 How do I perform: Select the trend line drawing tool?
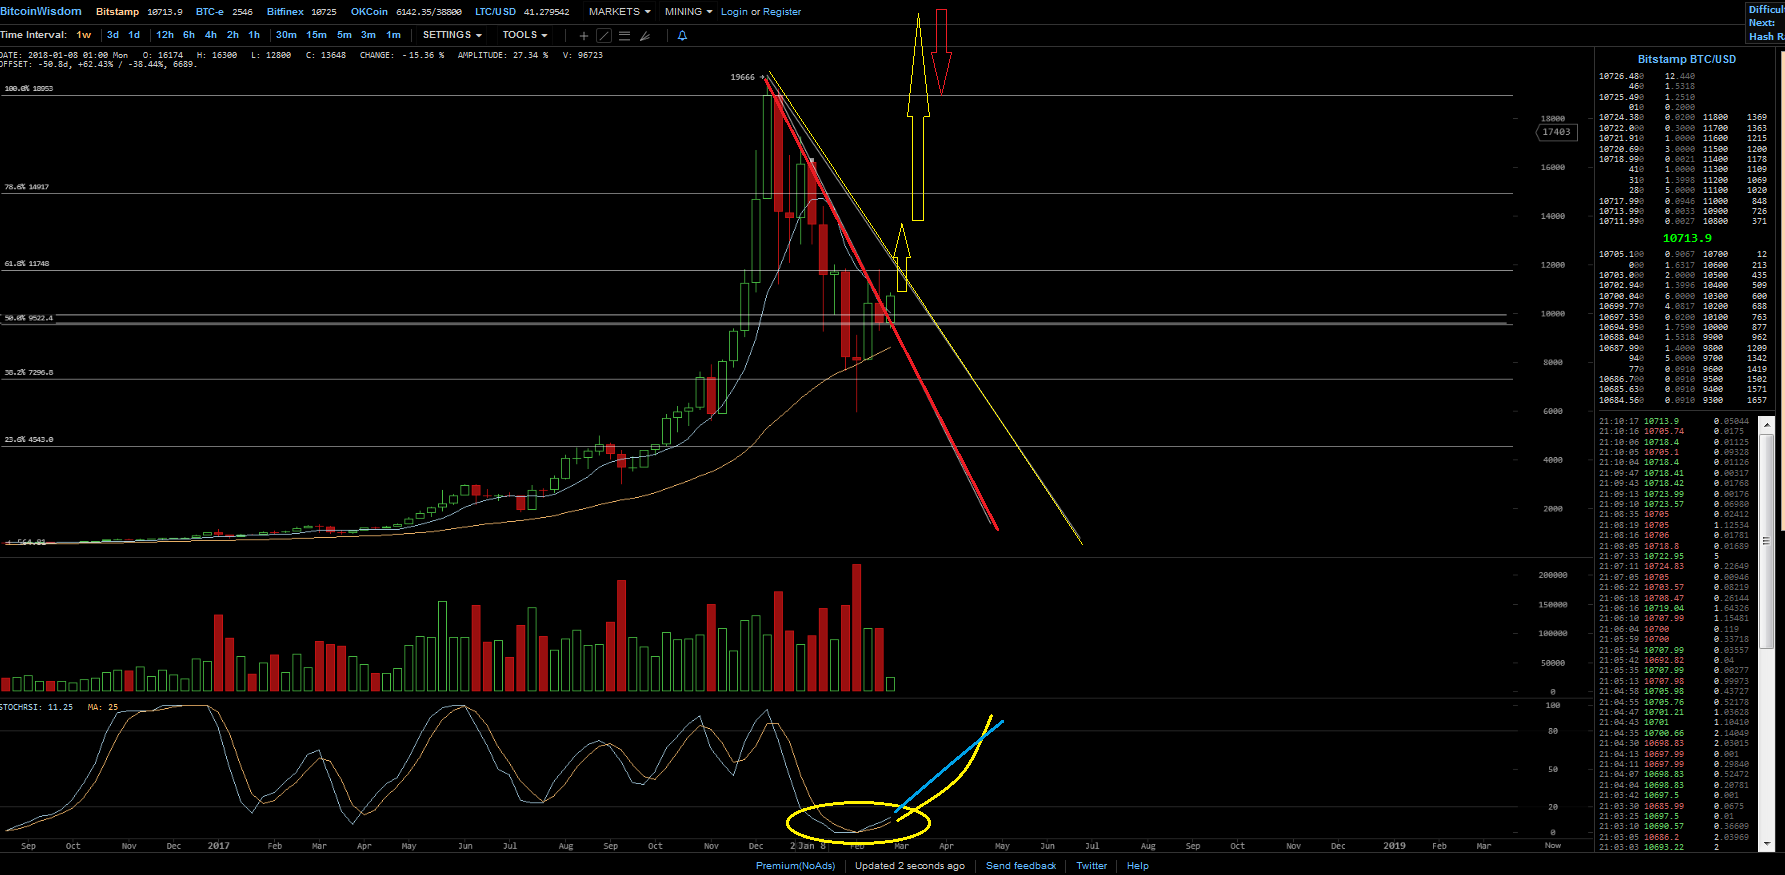coord(604,36)
